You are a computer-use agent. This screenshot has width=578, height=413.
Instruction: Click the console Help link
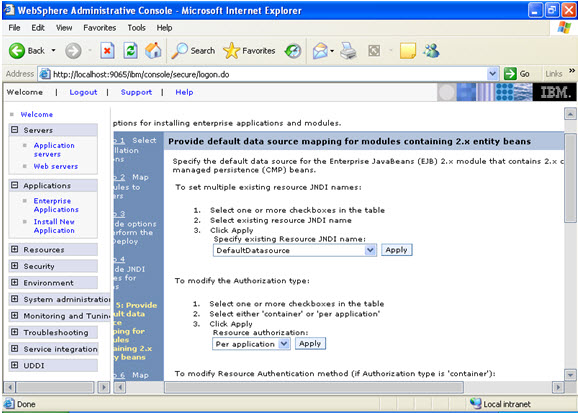184,92
